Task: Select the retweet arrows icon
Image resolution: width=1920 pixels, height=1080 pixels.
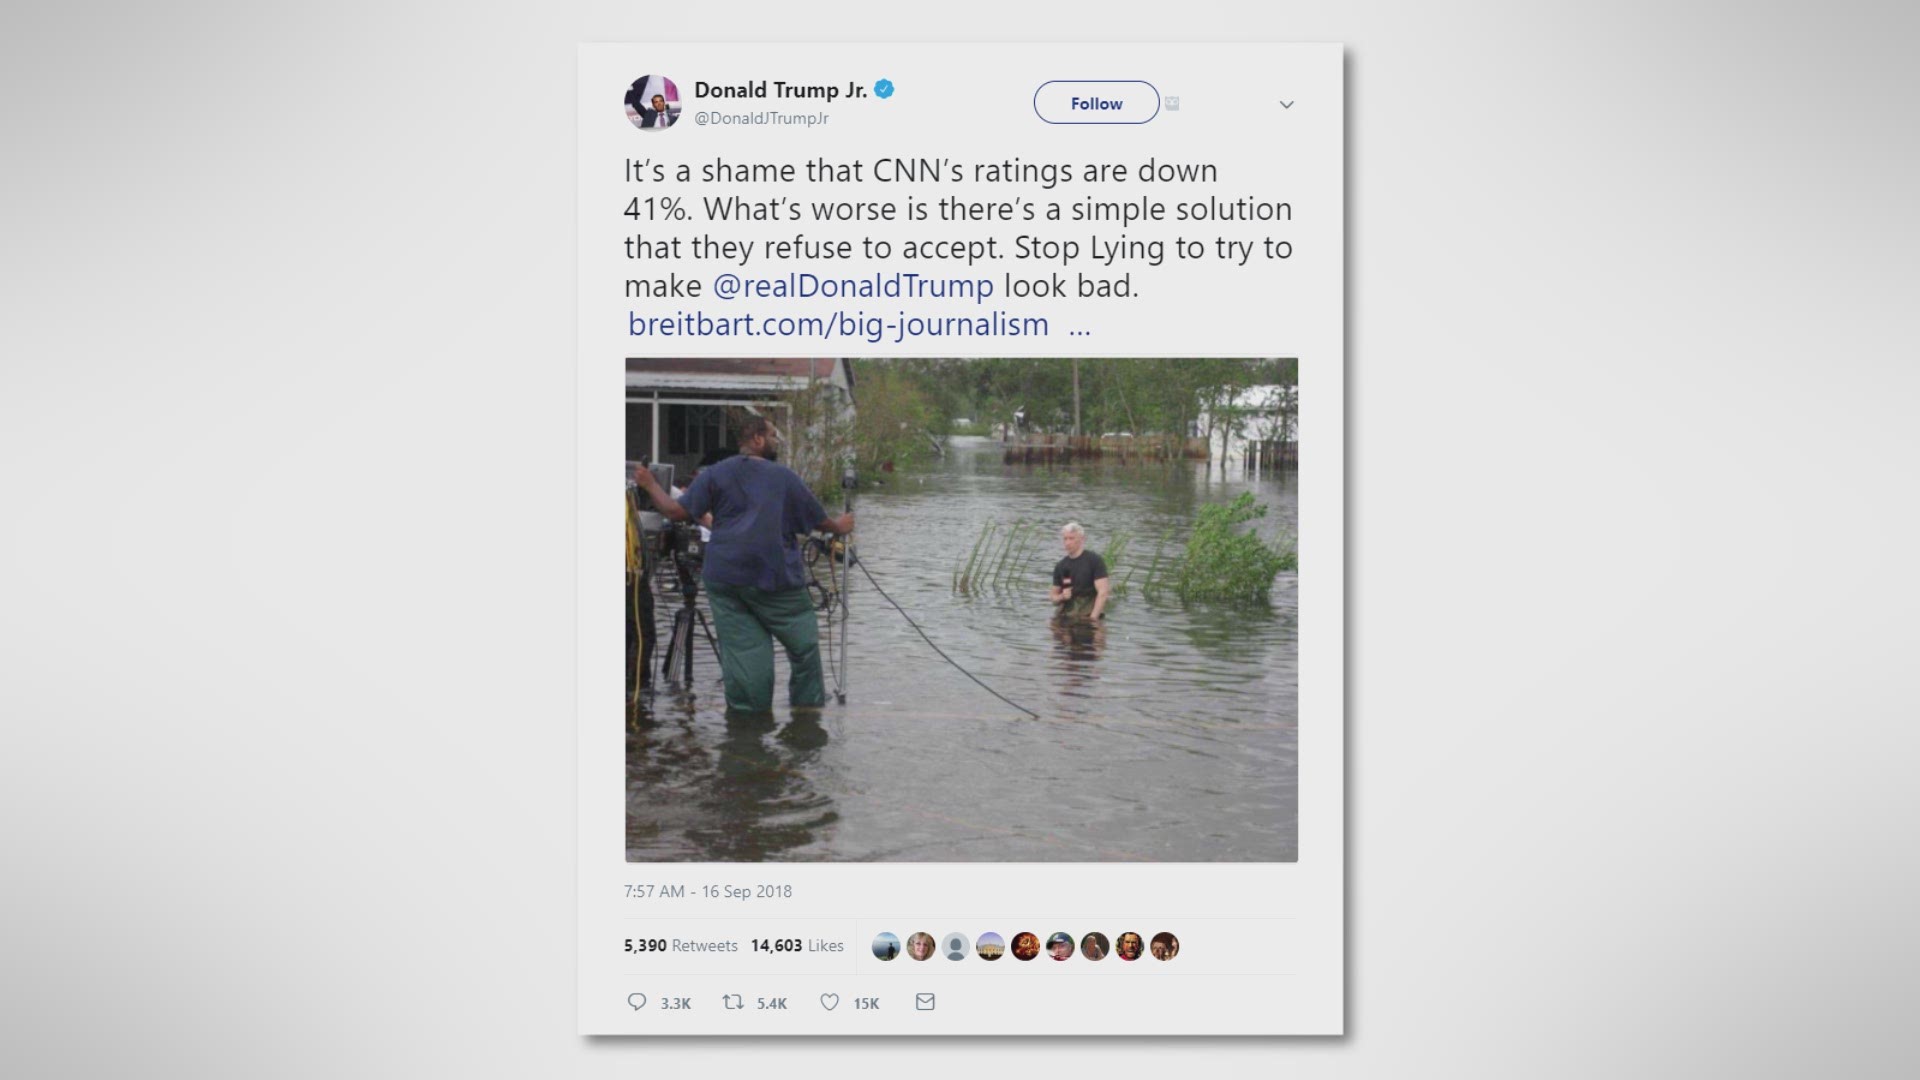Action: point(733,1002)
